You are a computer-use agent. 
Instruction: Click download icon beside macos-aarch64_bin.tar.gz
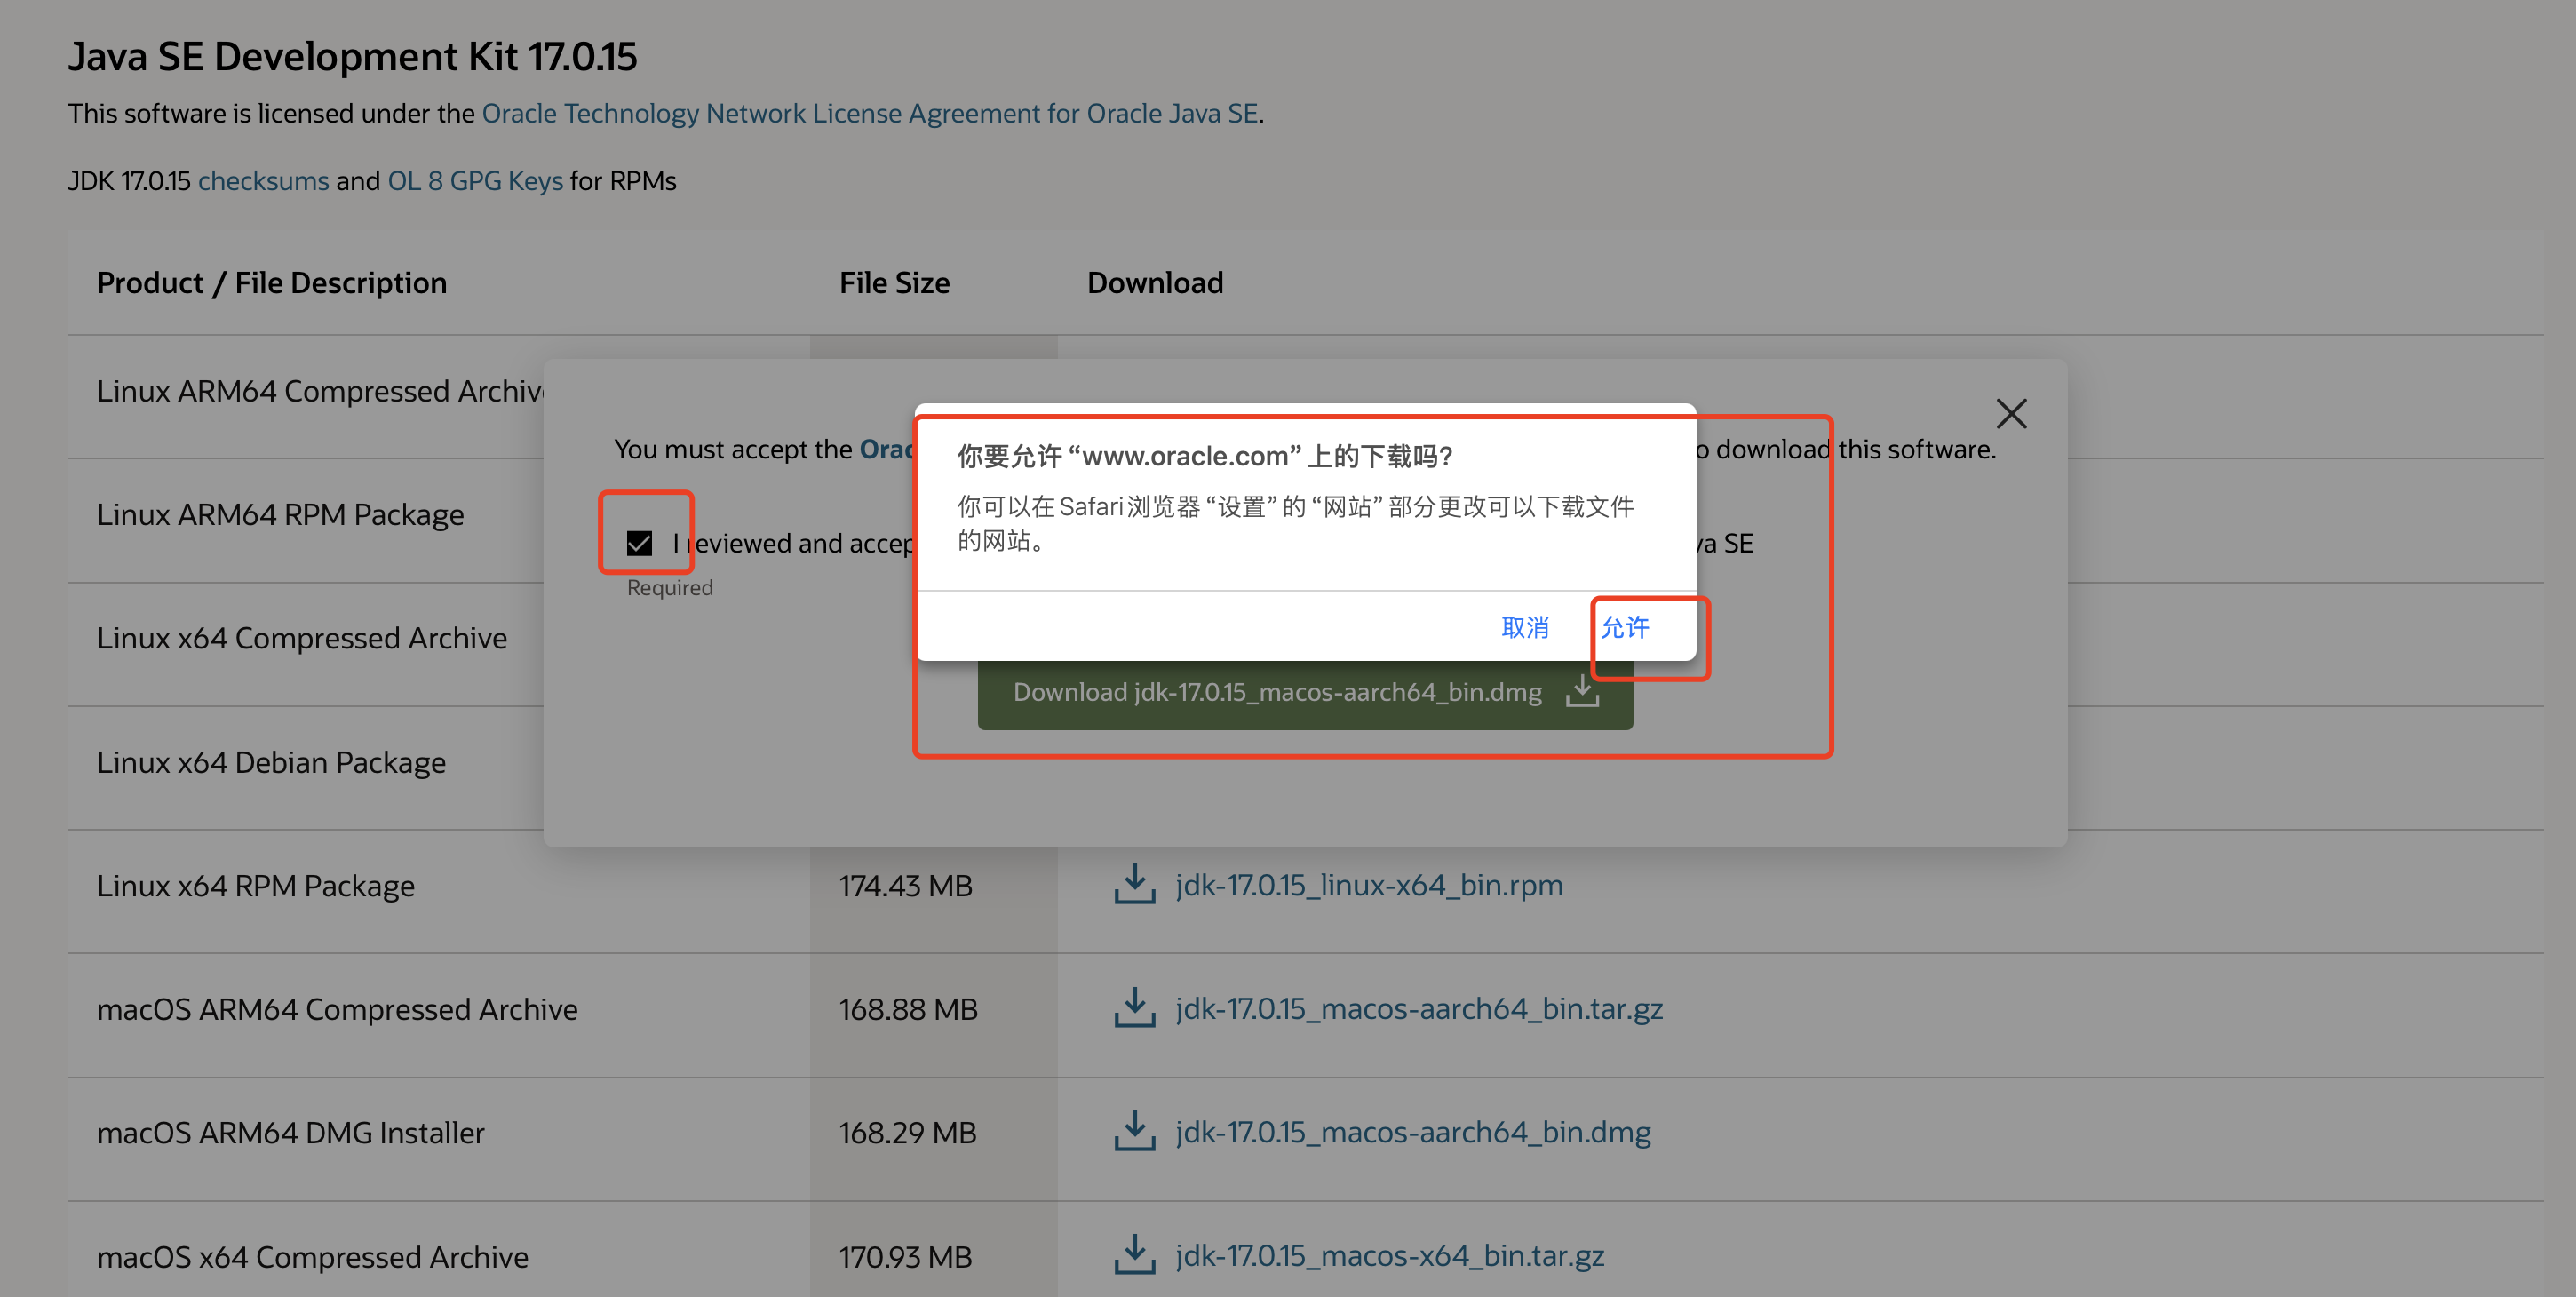point(1134,1008)
